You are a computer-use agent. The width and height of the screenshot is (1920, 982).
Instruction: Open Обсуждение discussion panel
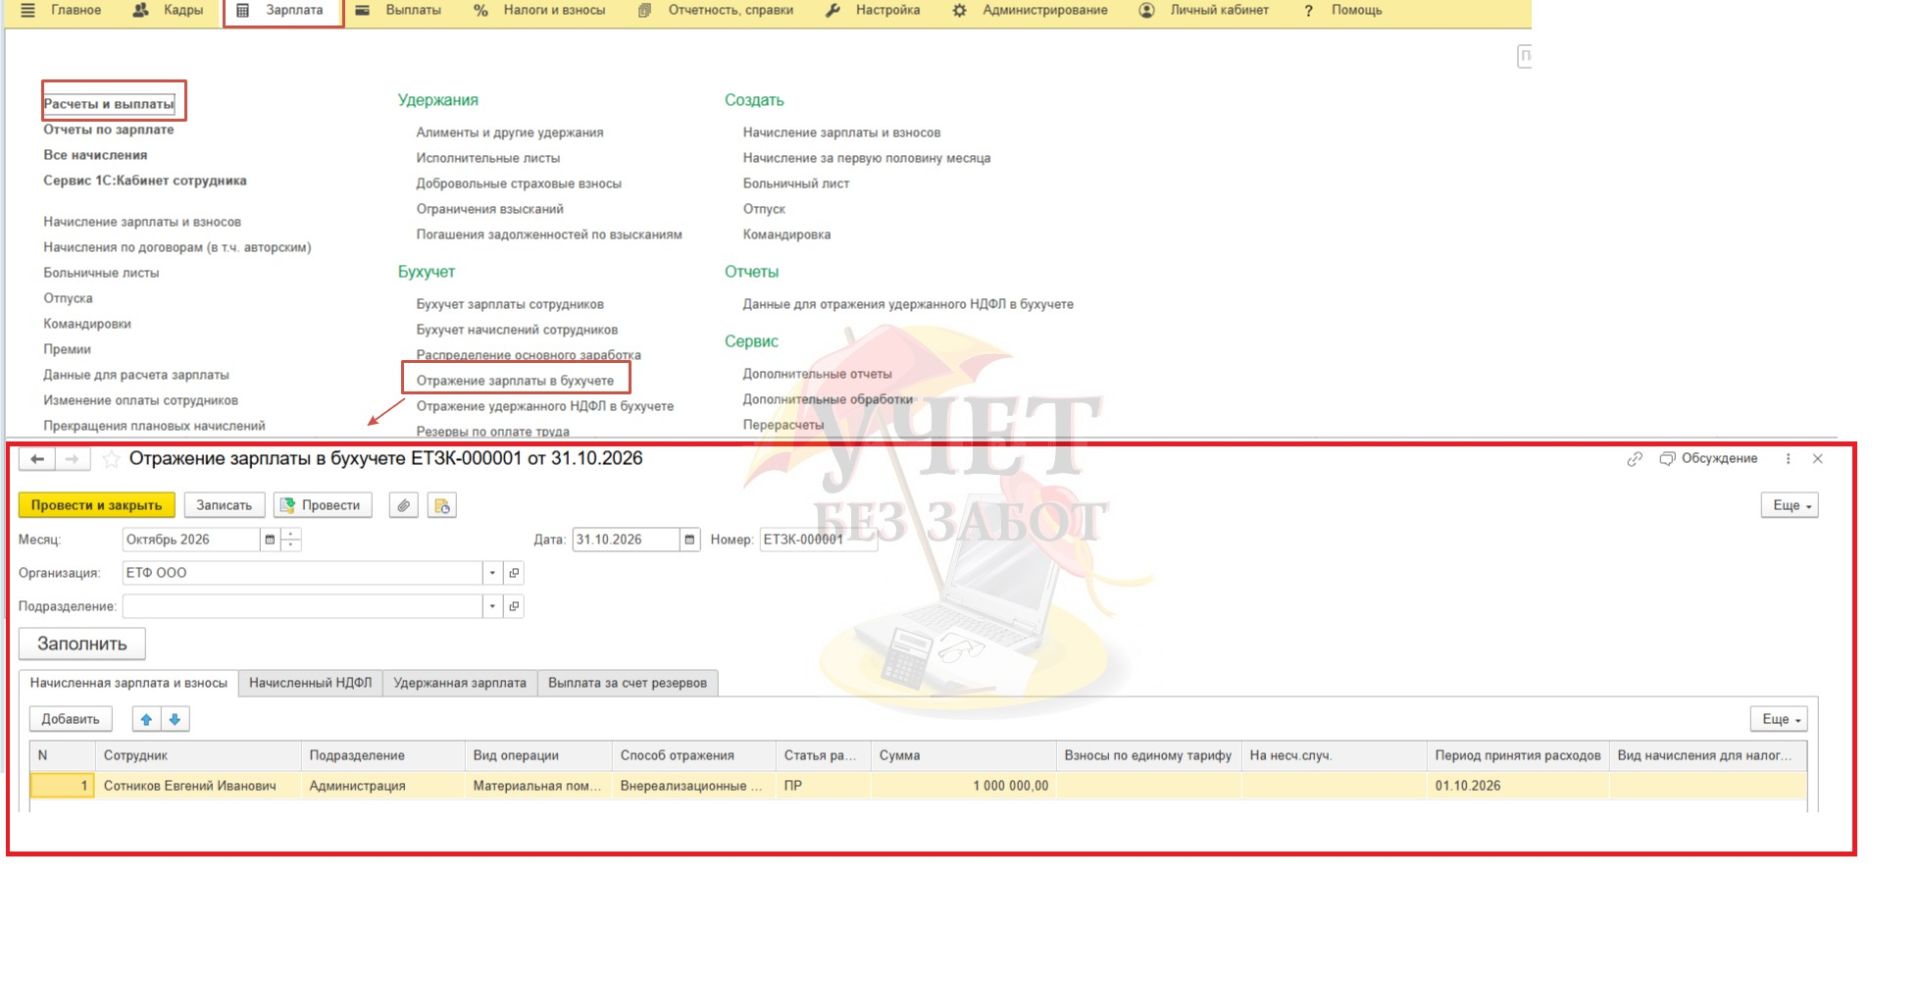pos(1708,459)
